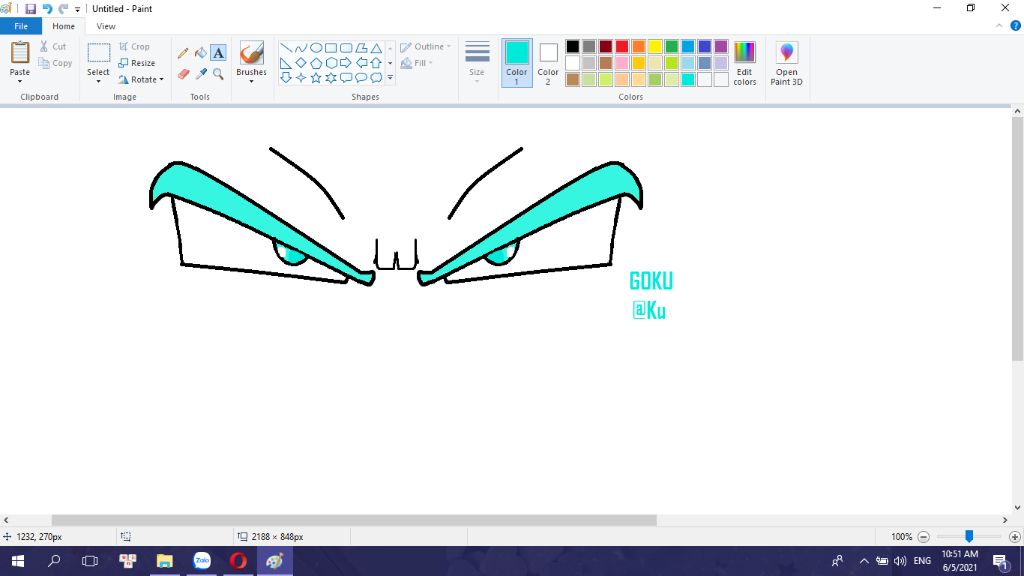
Task: Click the Crop button
Action: [x=135, y=46]
